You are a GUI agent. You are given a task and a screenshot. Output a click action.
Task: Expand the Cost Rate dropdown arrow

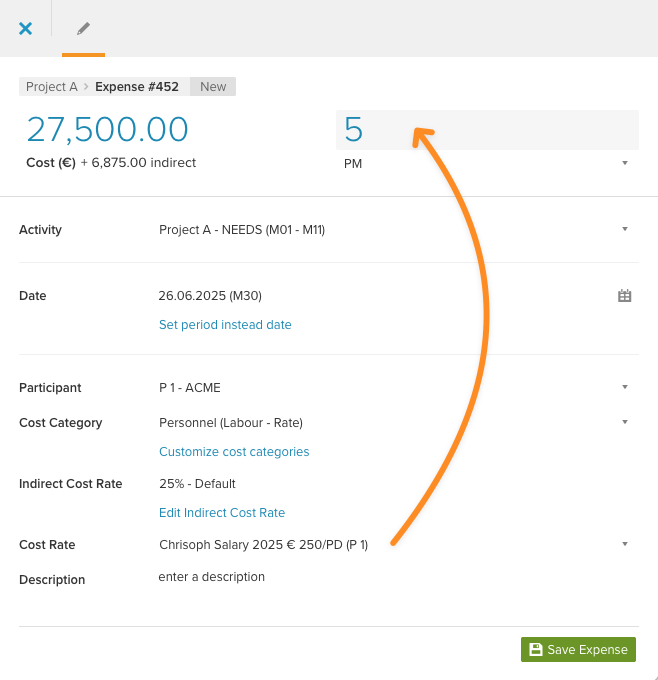click(625, 544)
